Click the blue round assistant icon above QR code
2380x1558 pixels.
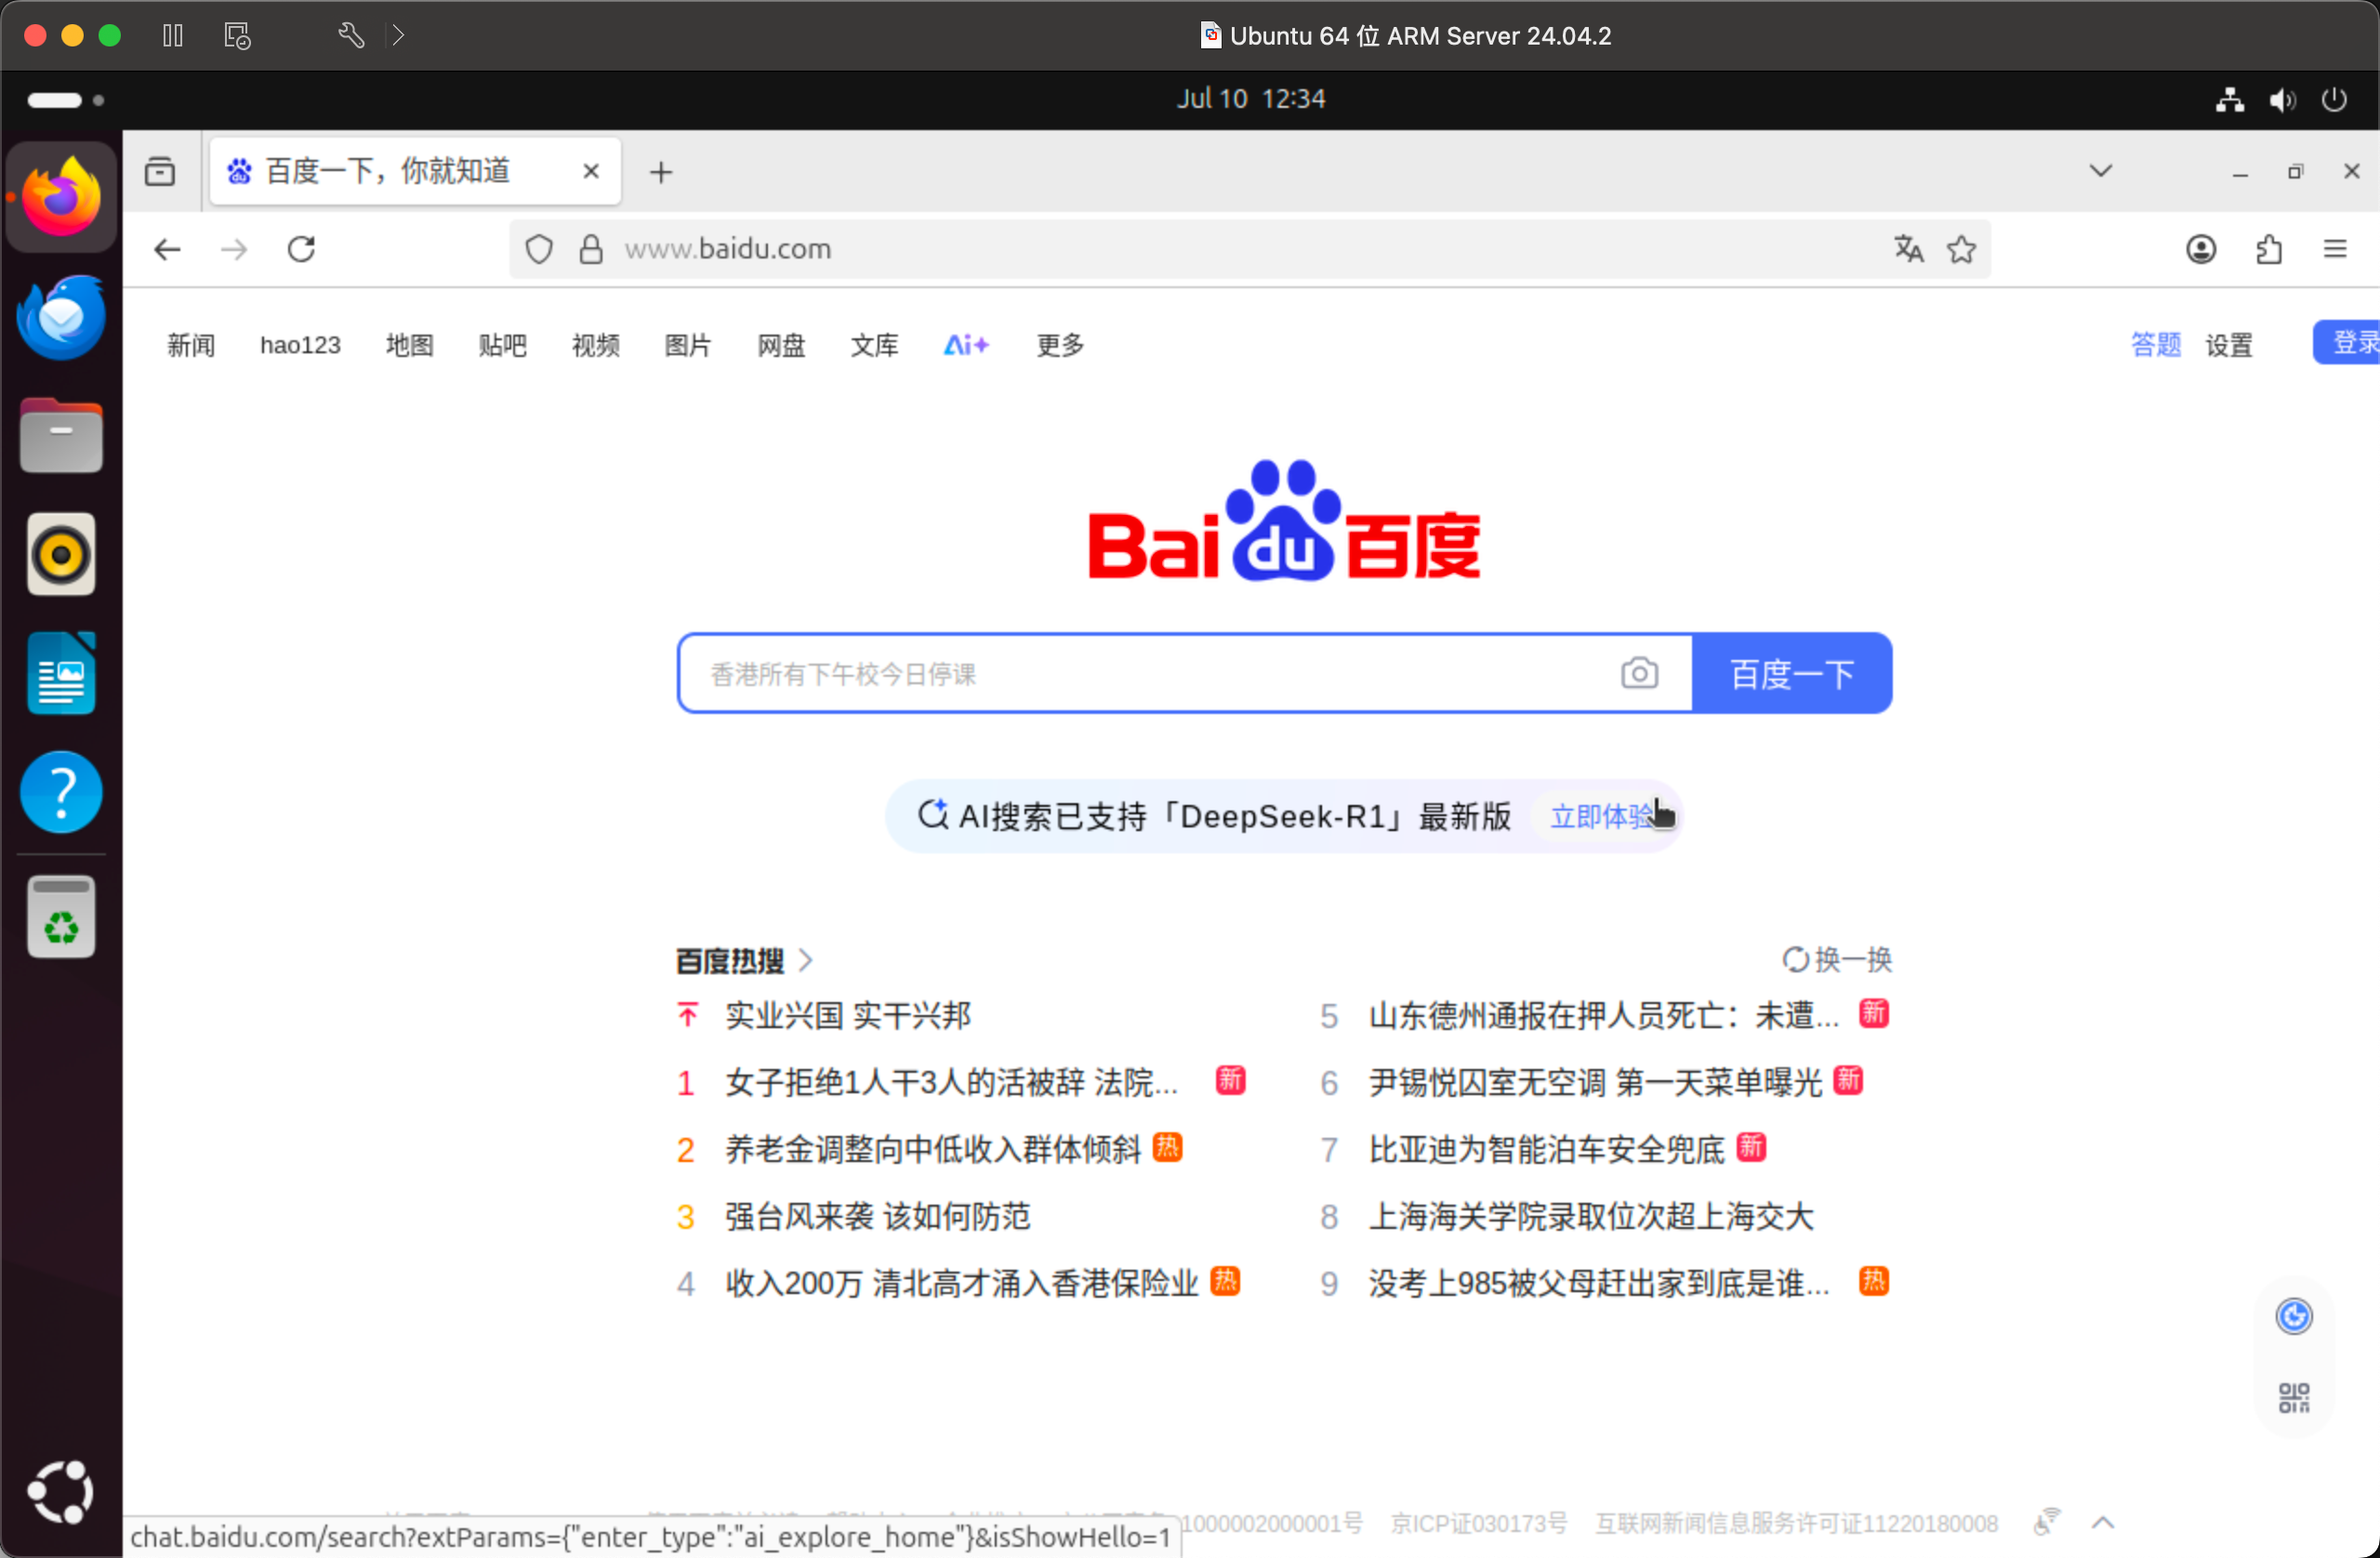pos(2294,1316)
